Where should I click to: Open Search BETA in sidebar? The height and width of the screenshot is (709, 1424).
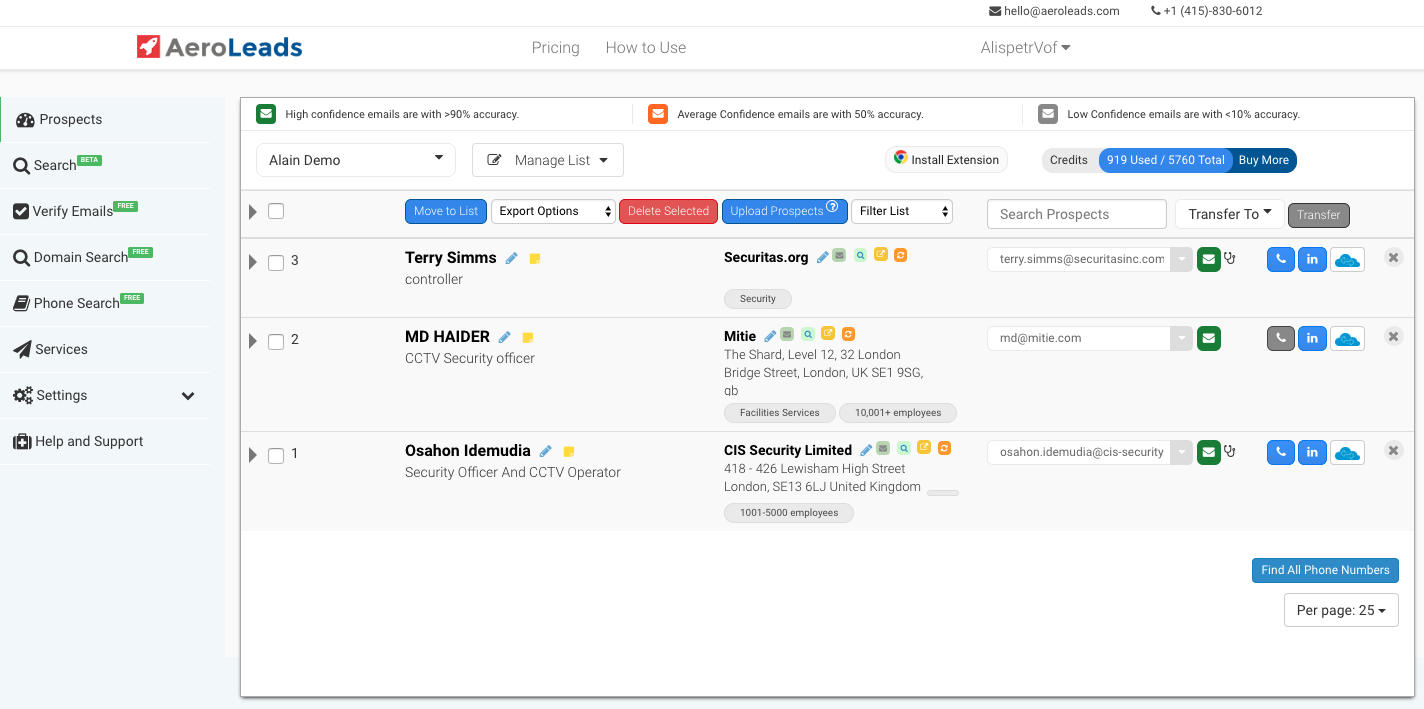(105, 165)
